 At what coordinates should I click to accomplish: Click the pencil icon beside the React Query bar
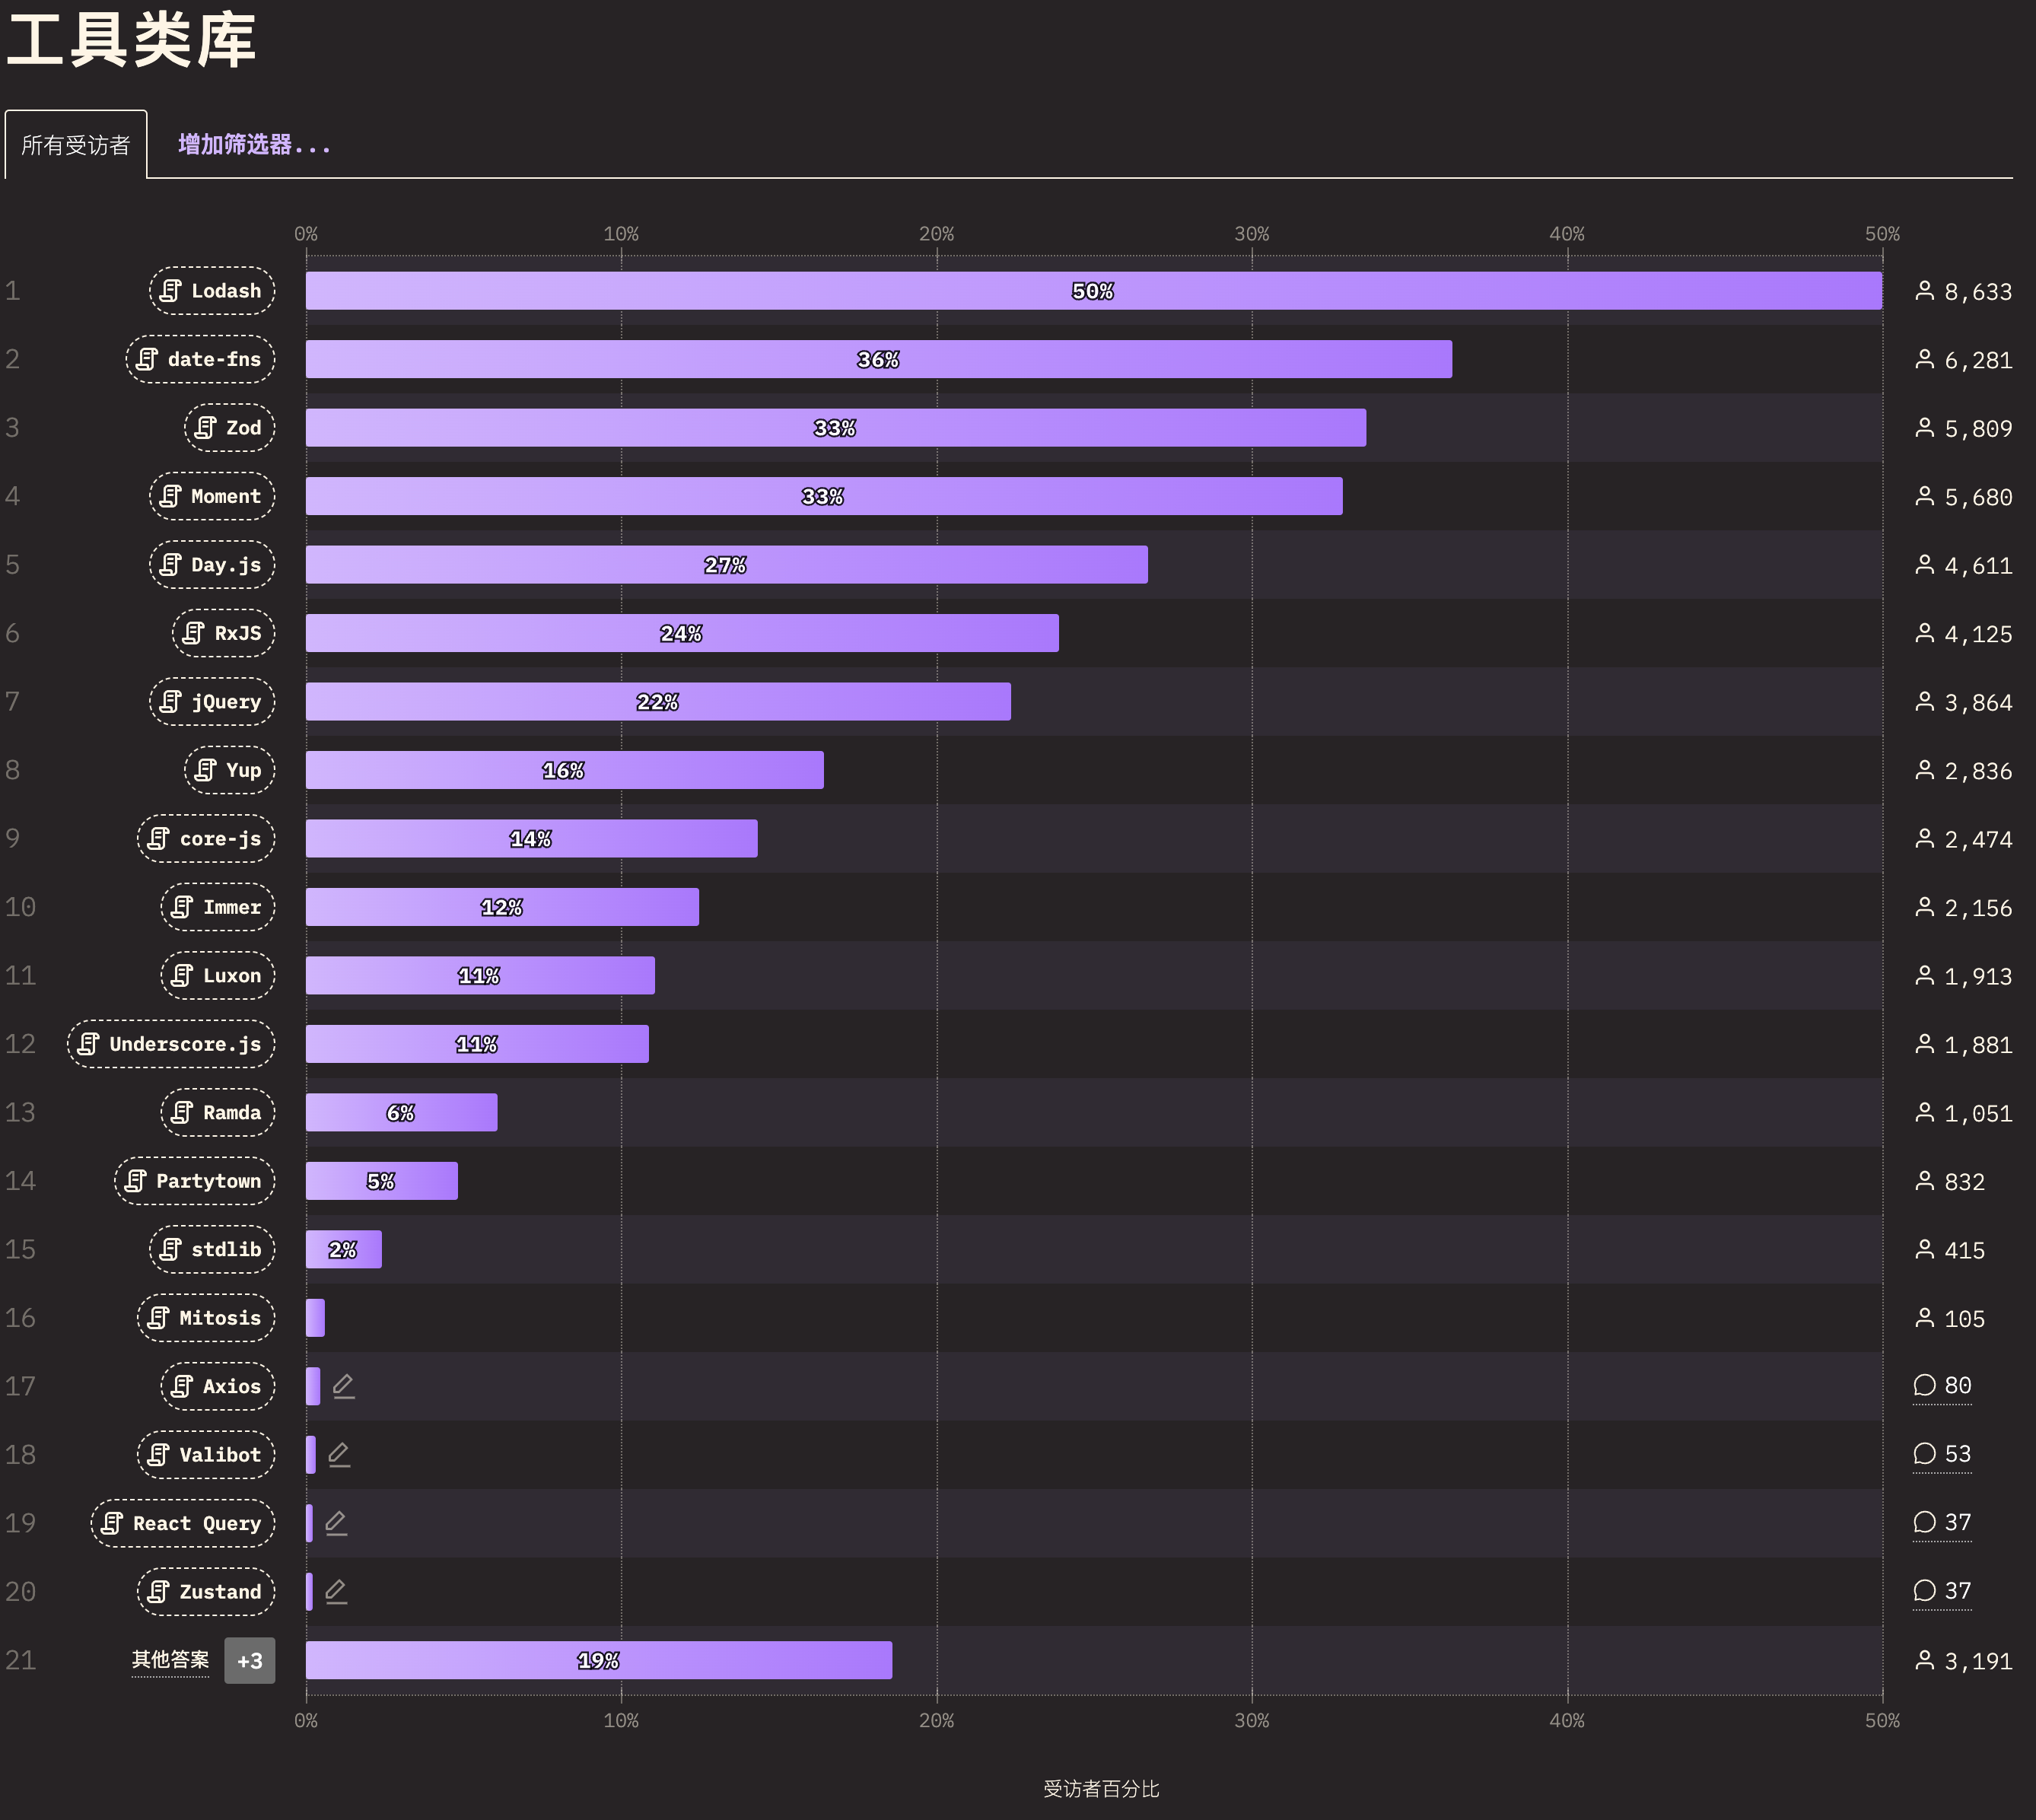click(337, 1523)
